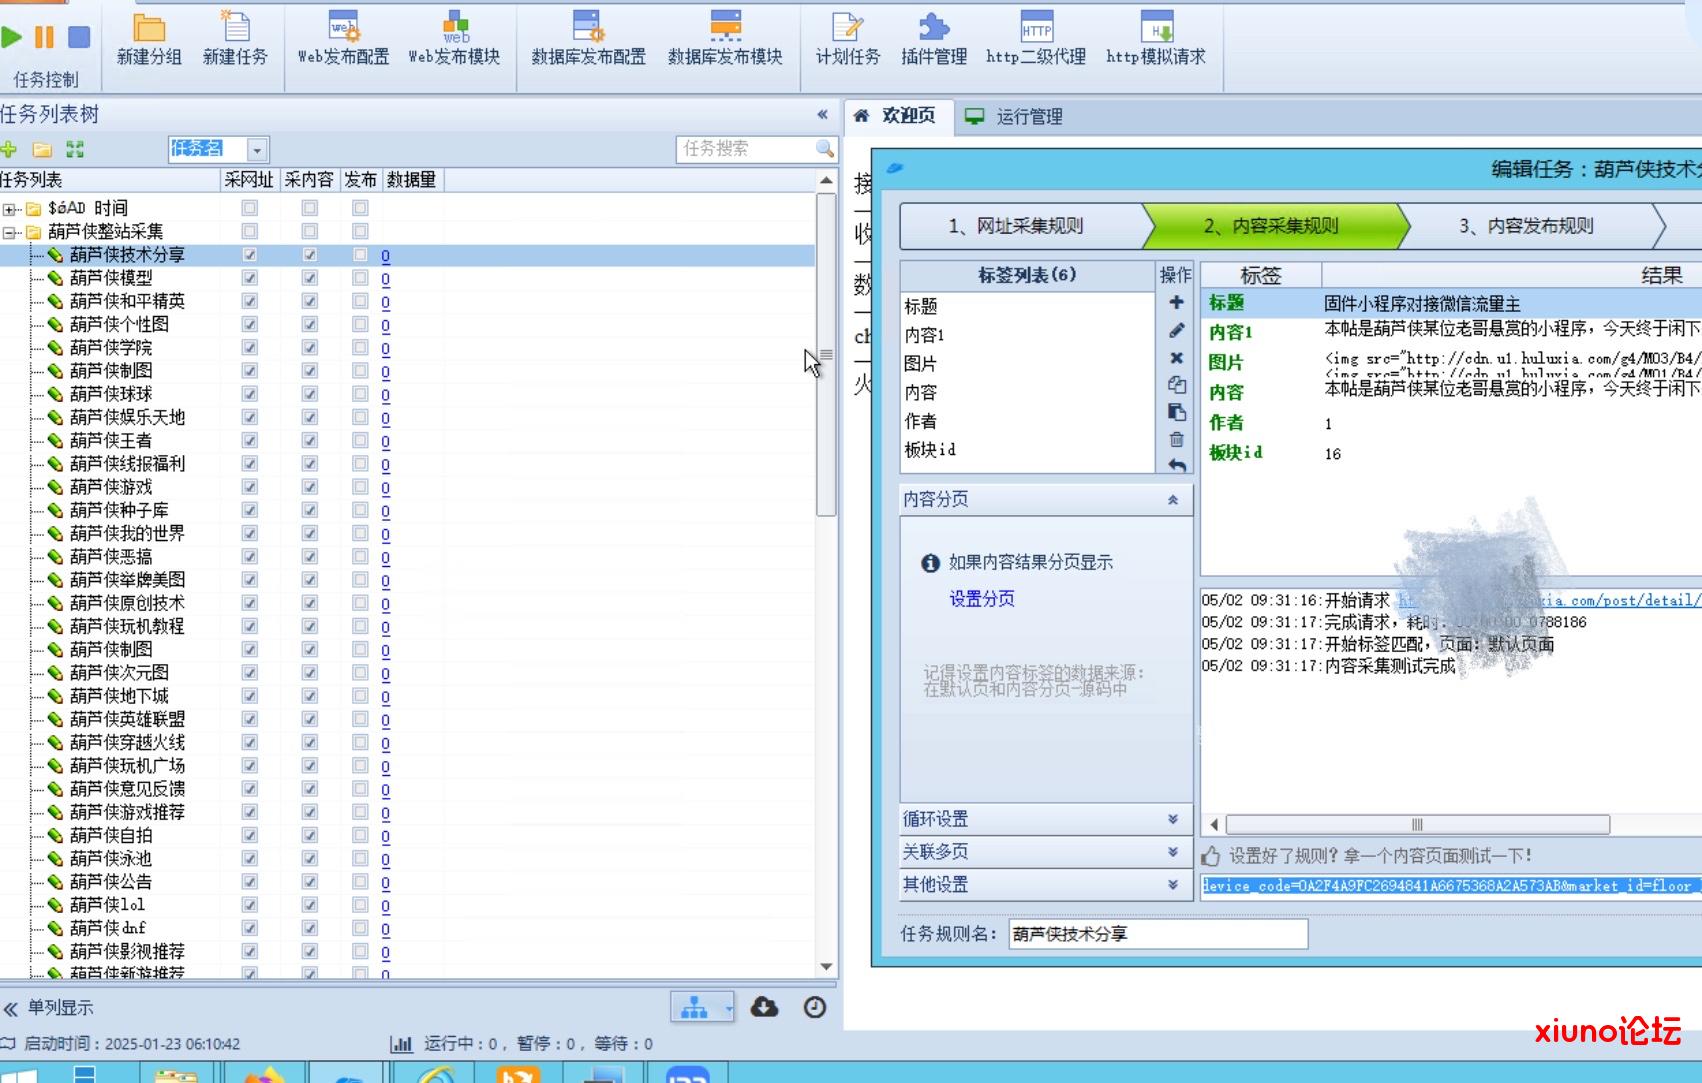The width and height of the screenshot is (1702, 1083).
Task: Copy label with the copy icon
Action: (1176, 384)
